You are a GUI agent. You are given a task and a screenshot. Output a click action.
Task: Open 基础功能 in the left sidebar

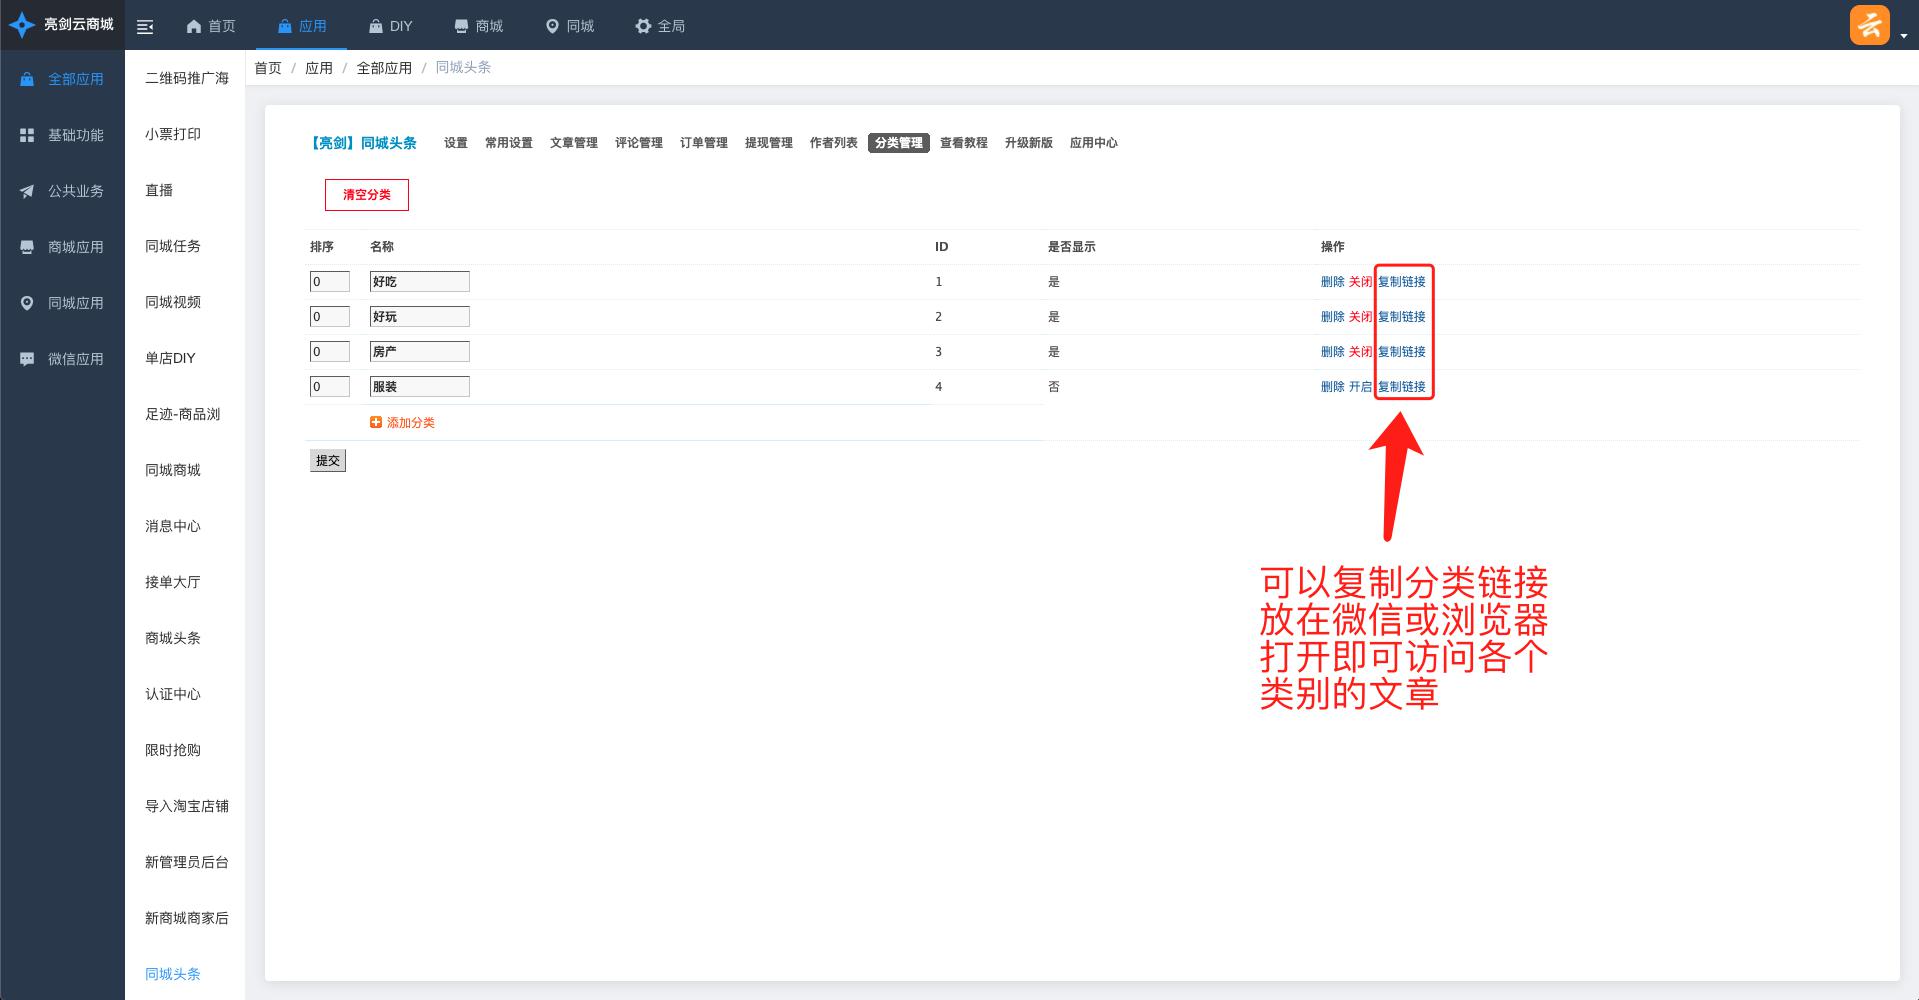tap(75, 135)
